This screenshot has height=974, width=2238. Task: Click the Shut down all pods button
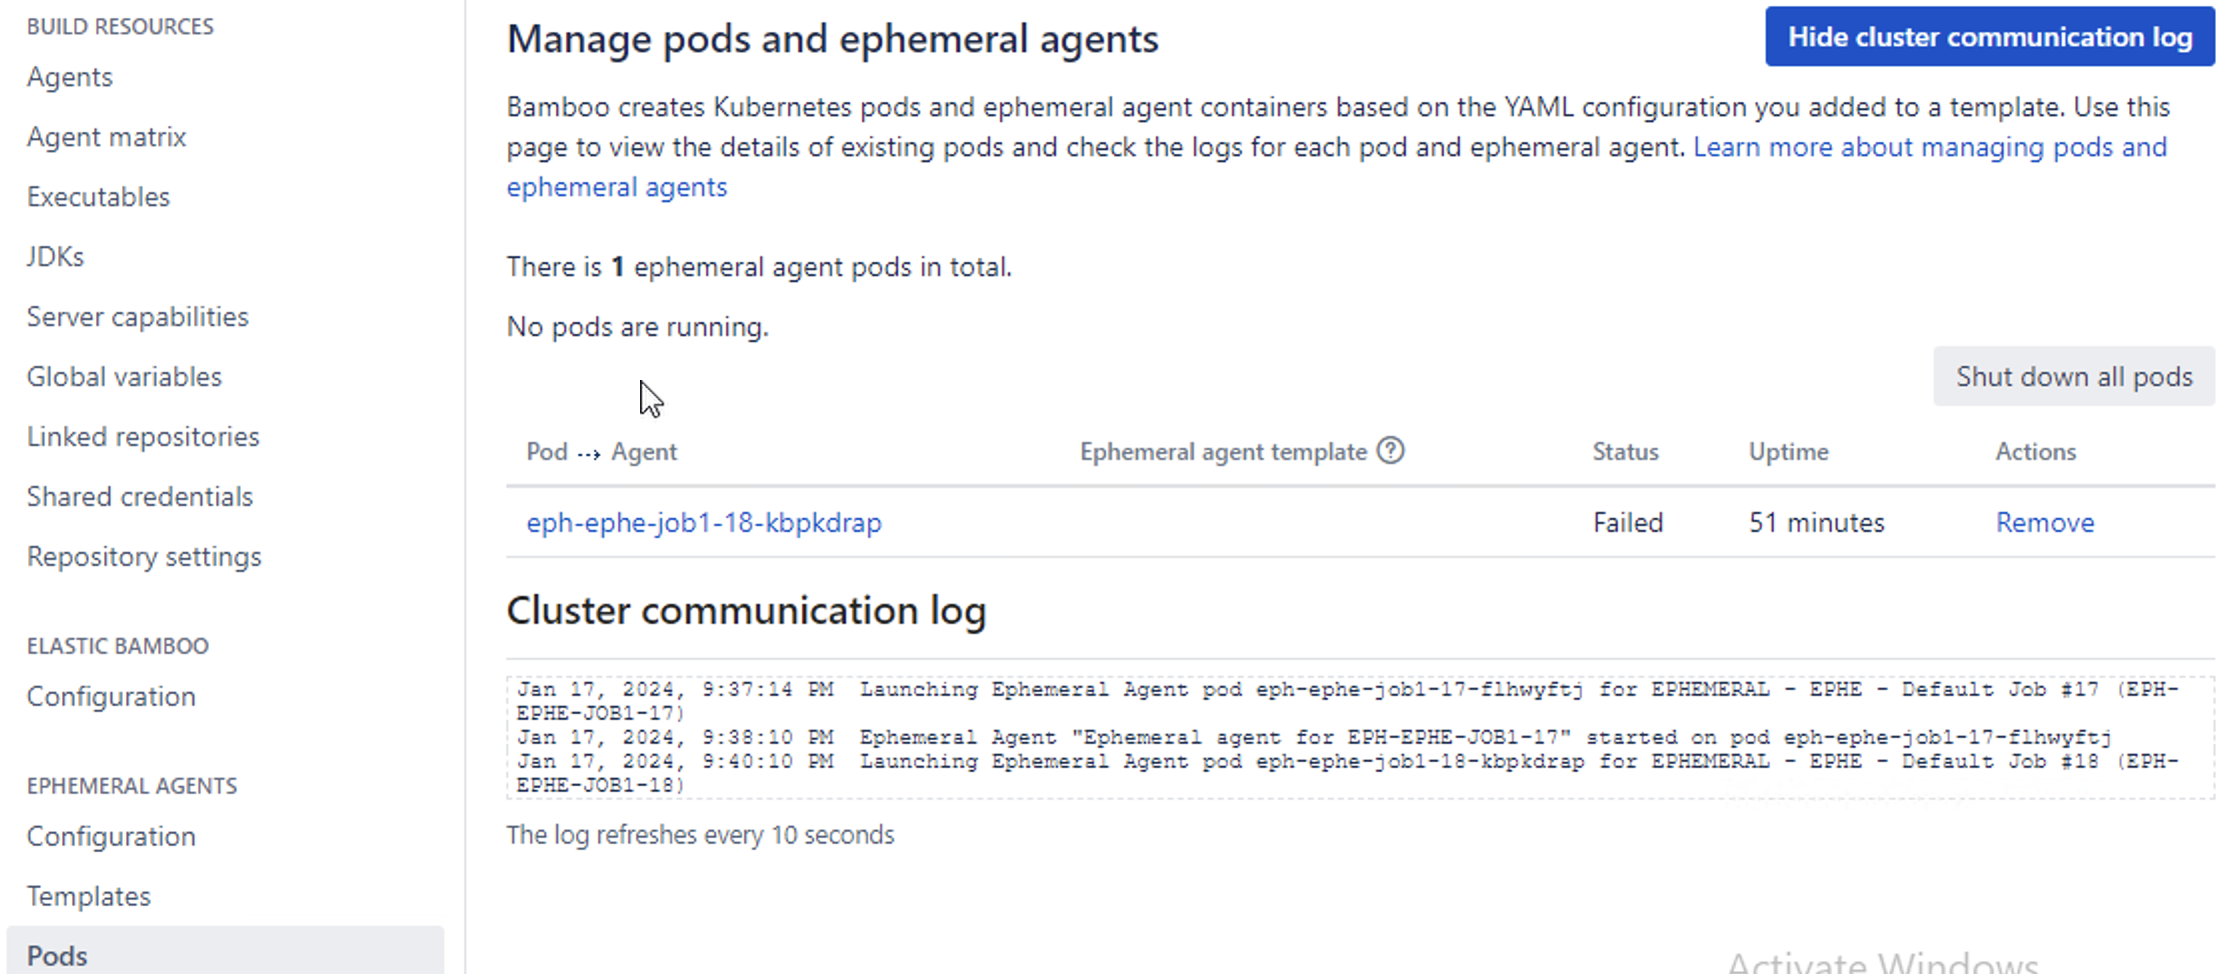point(2073,377)
